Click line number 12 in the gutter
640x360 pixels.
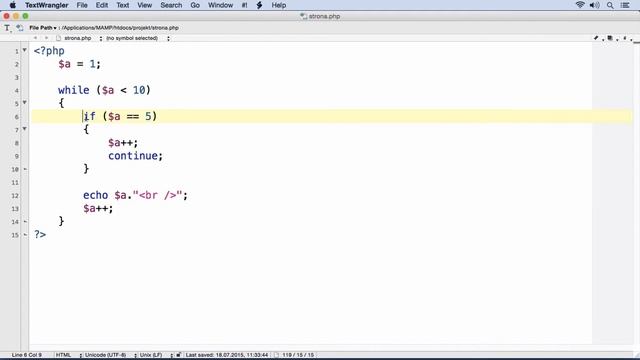pyautogui.click(x=15, y=196)
